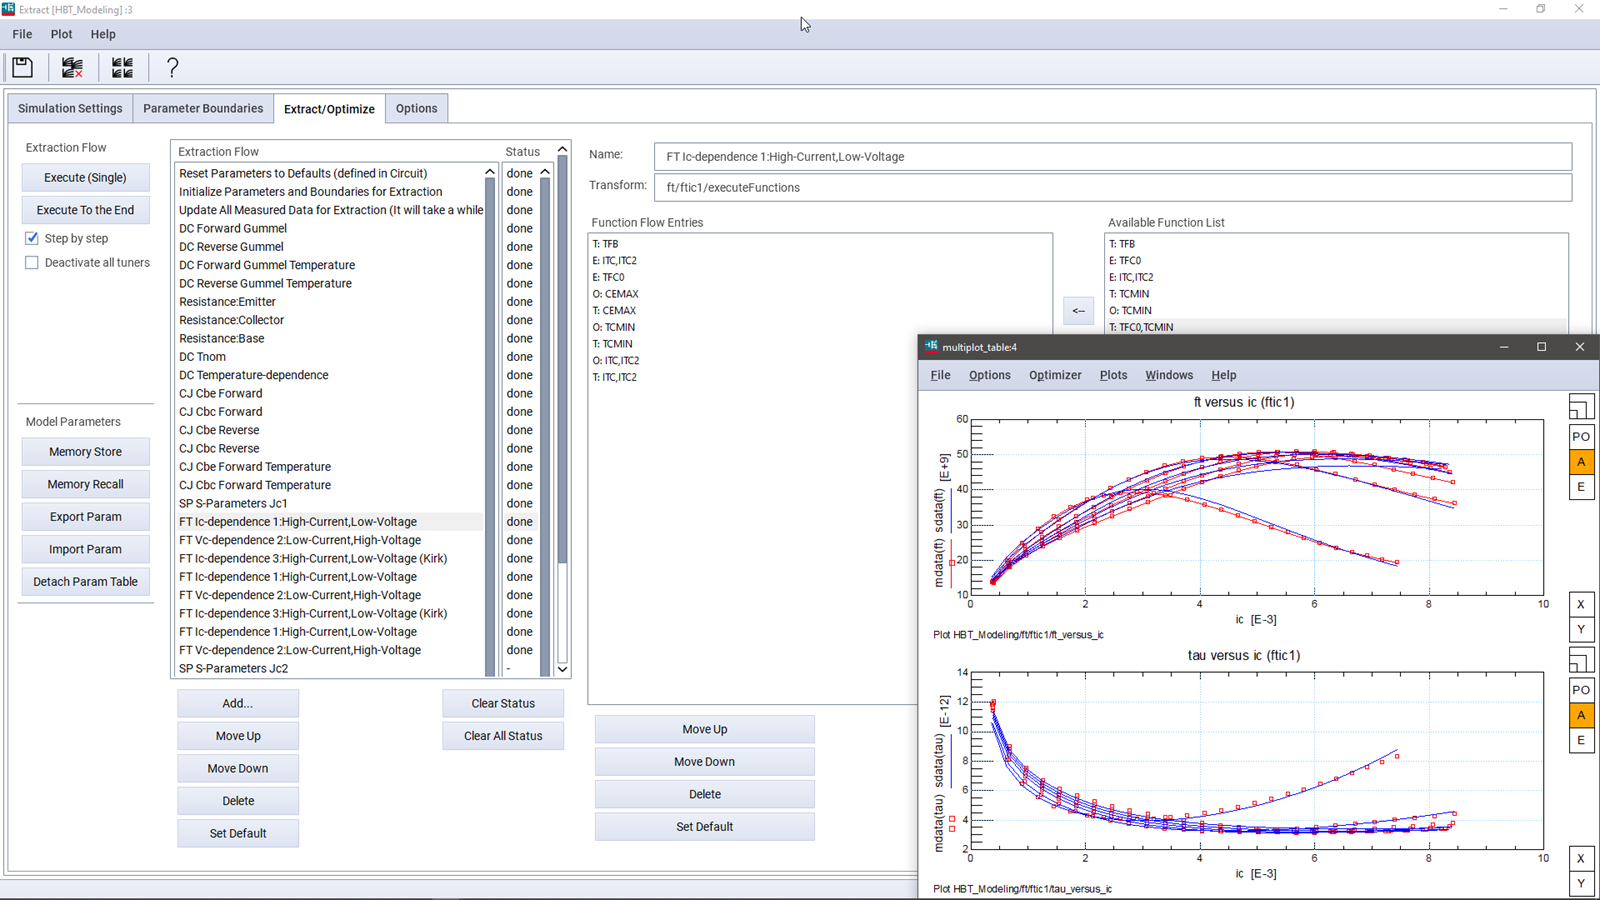The width and height of the screenshot is (1600, 900).
Task: Click the Save floppy disk toolbar icon
Action: point(22,68)
